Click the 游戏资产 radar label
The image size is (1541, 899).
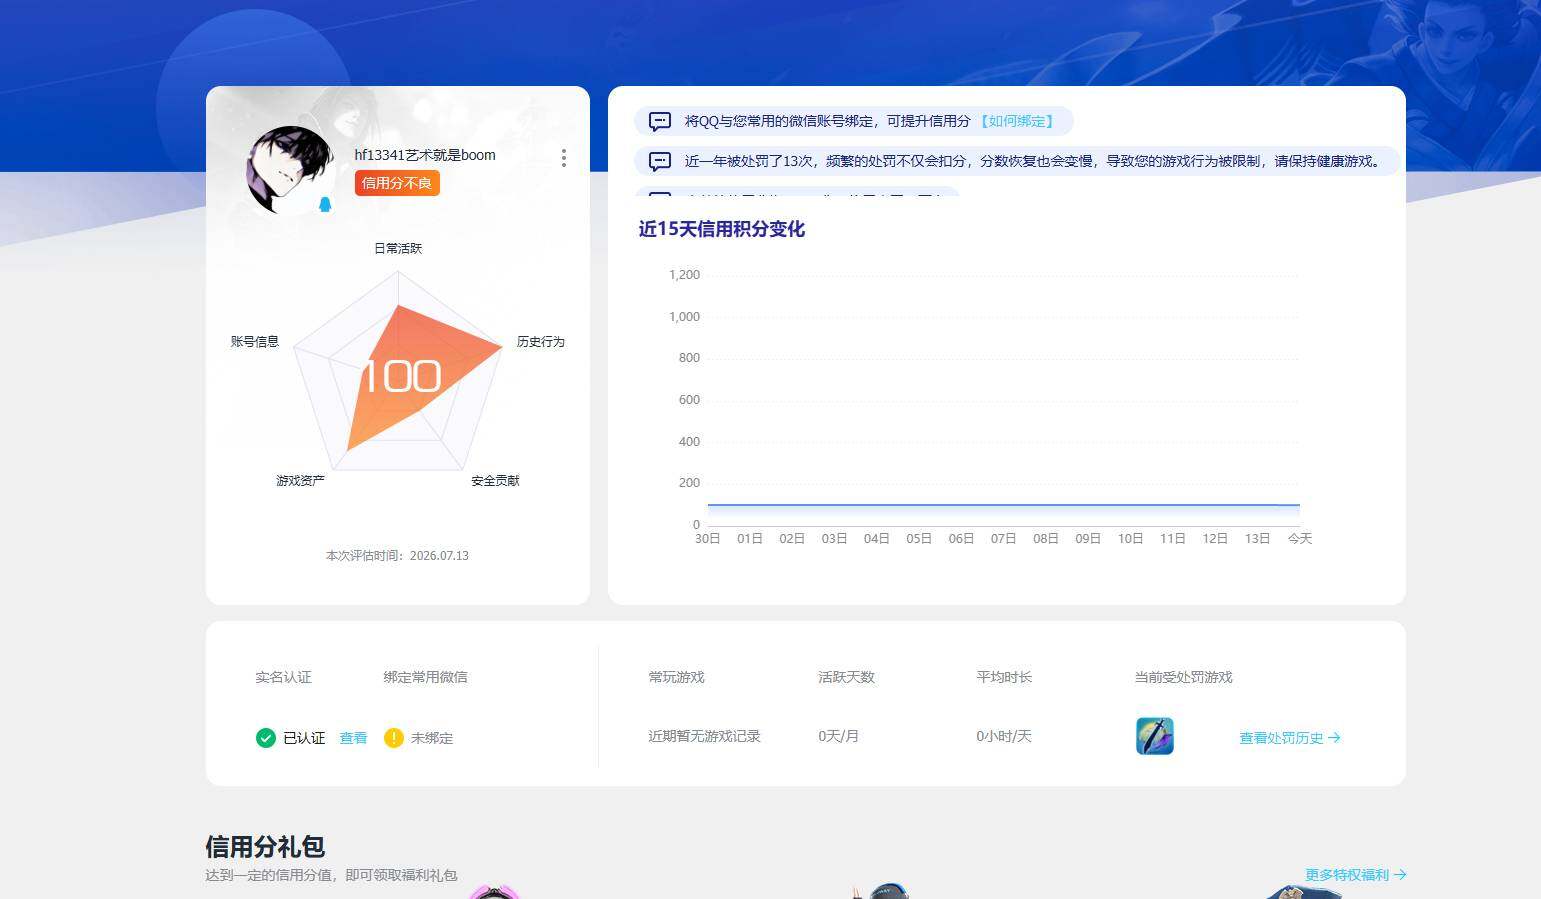[301, 481]
